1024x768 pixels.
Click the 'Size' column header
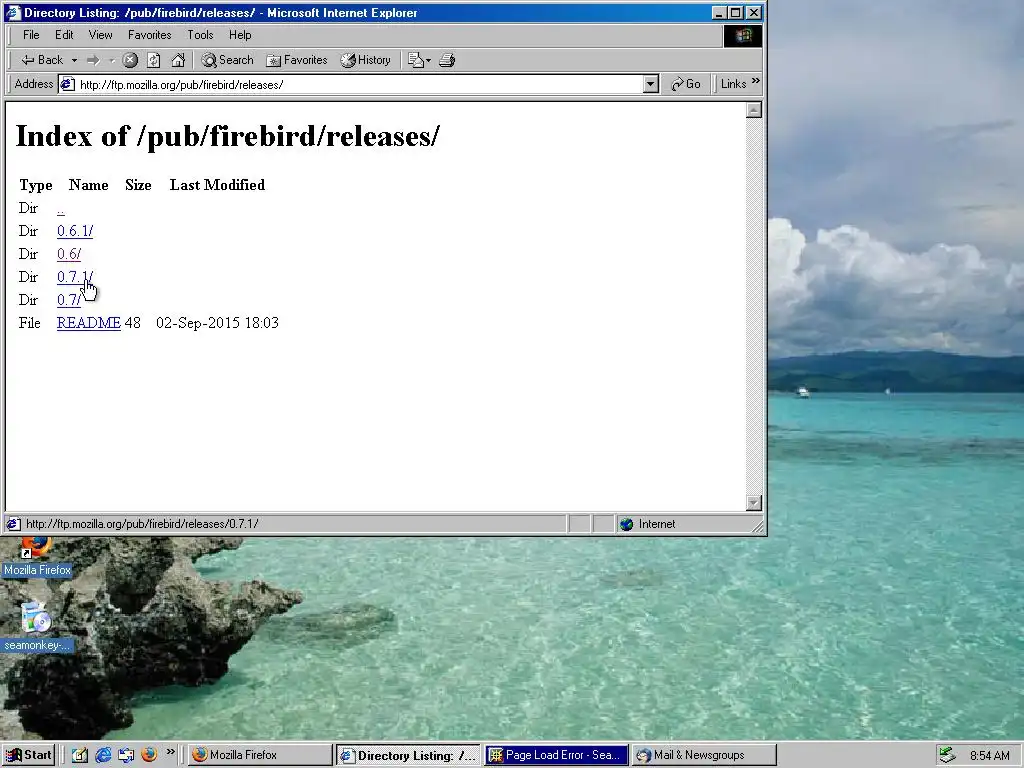[138, 185]
